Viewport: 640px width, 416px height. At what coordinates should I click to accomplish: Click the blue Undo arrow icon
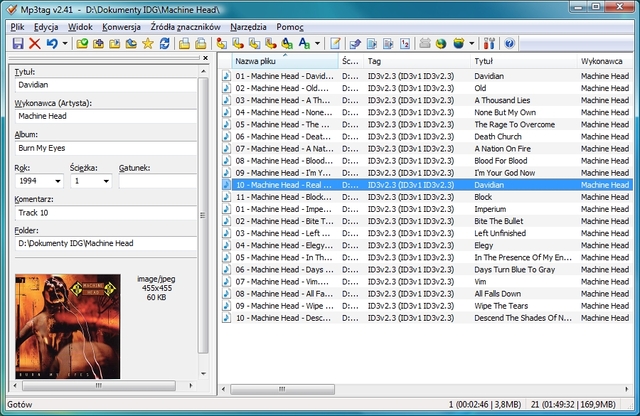pyautogui.click(x=51, y=43)
